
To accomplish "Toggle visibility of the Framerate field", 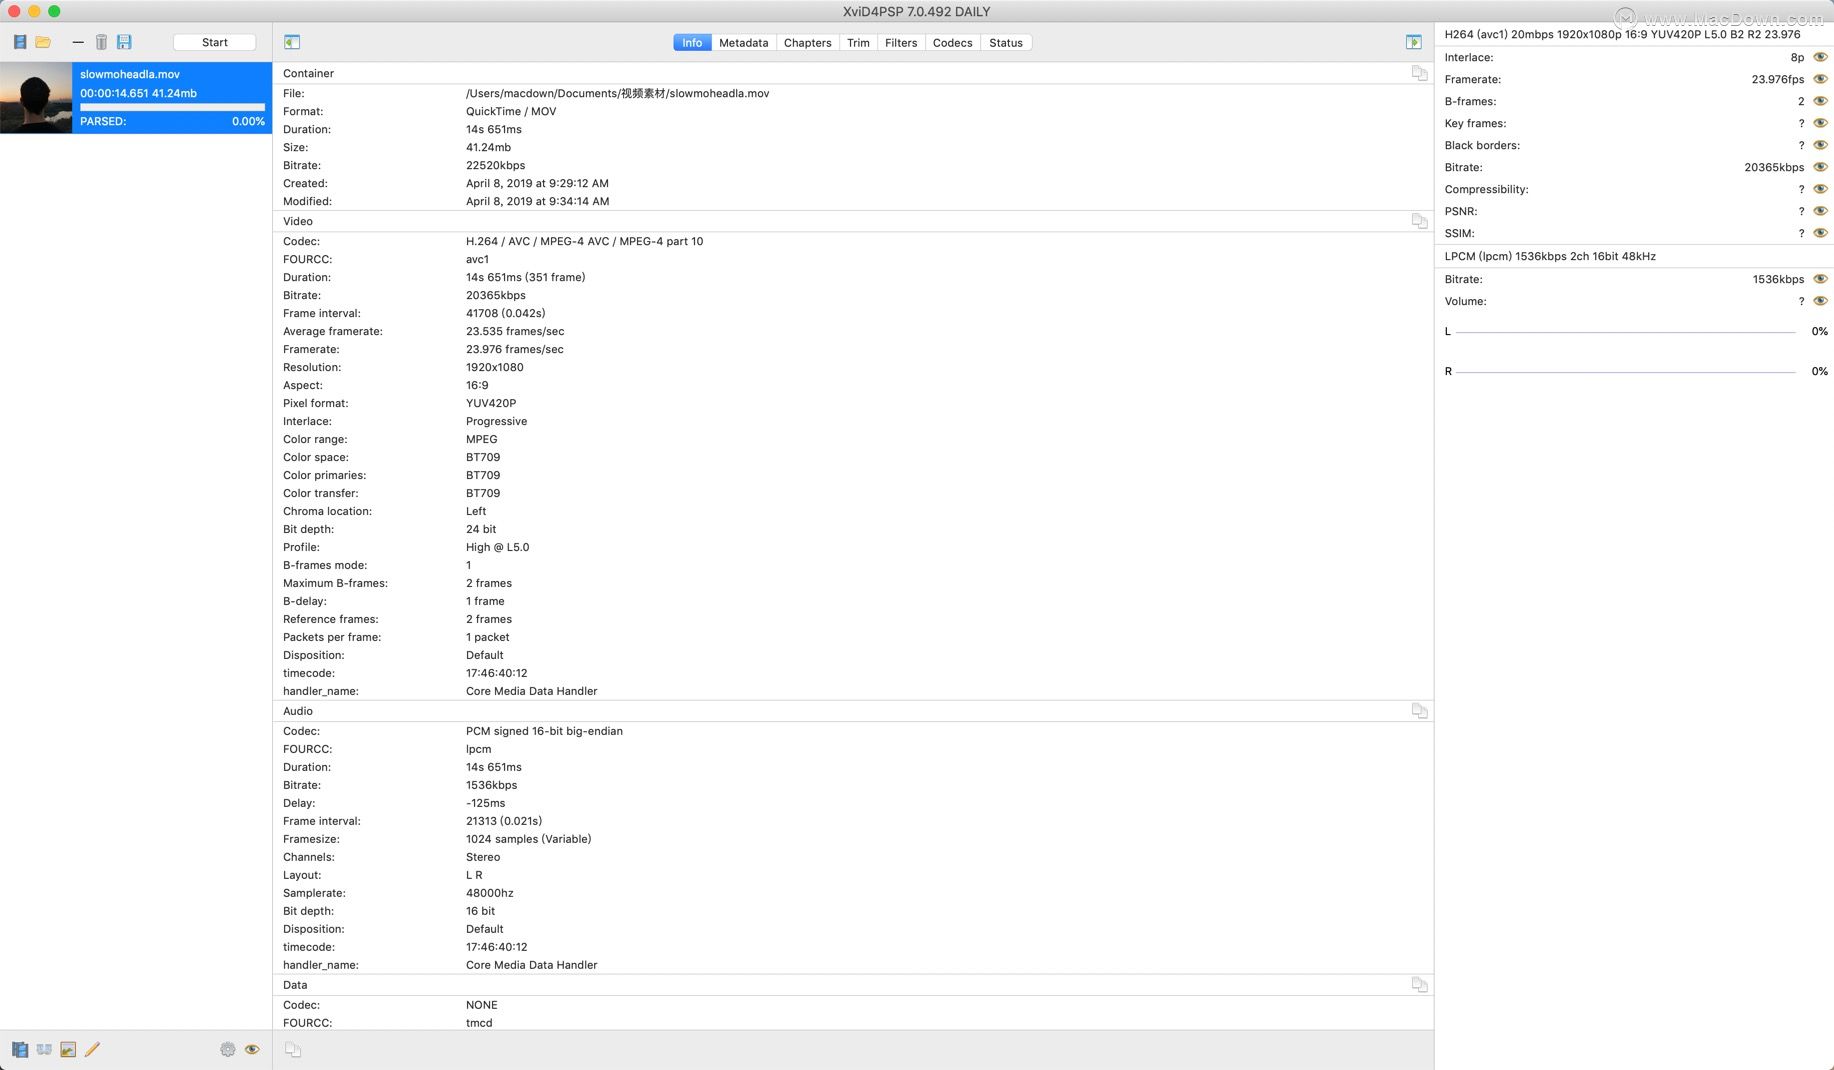I will click(x=1820, y=79).
